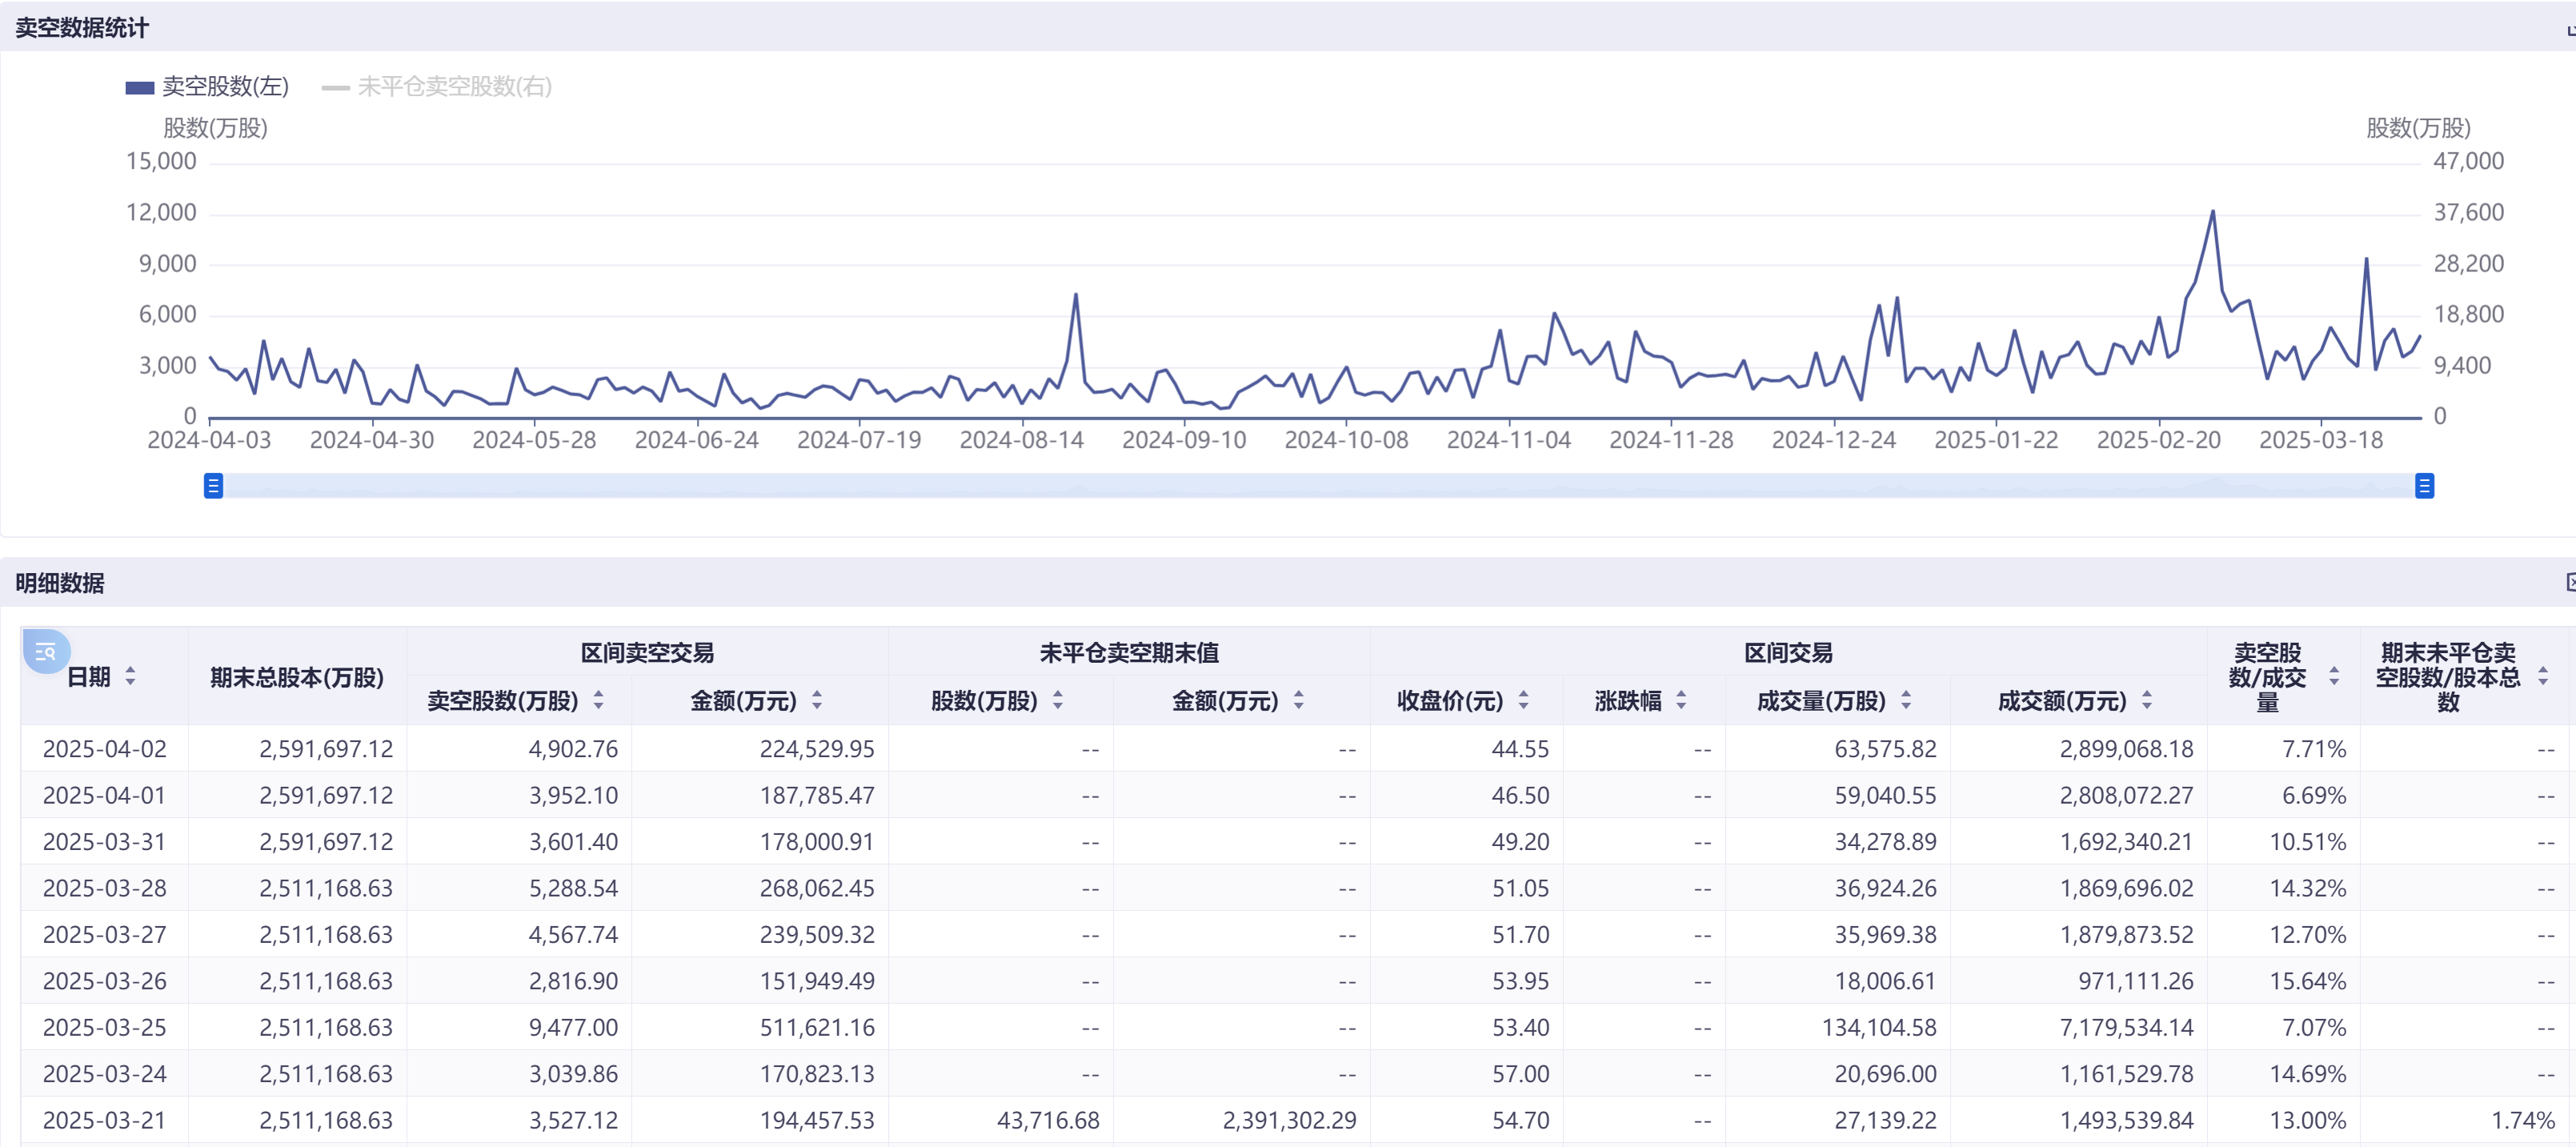Sort table by 日期 column
The width and height of the screenshot is (2576, 1147).
(130, 677)
